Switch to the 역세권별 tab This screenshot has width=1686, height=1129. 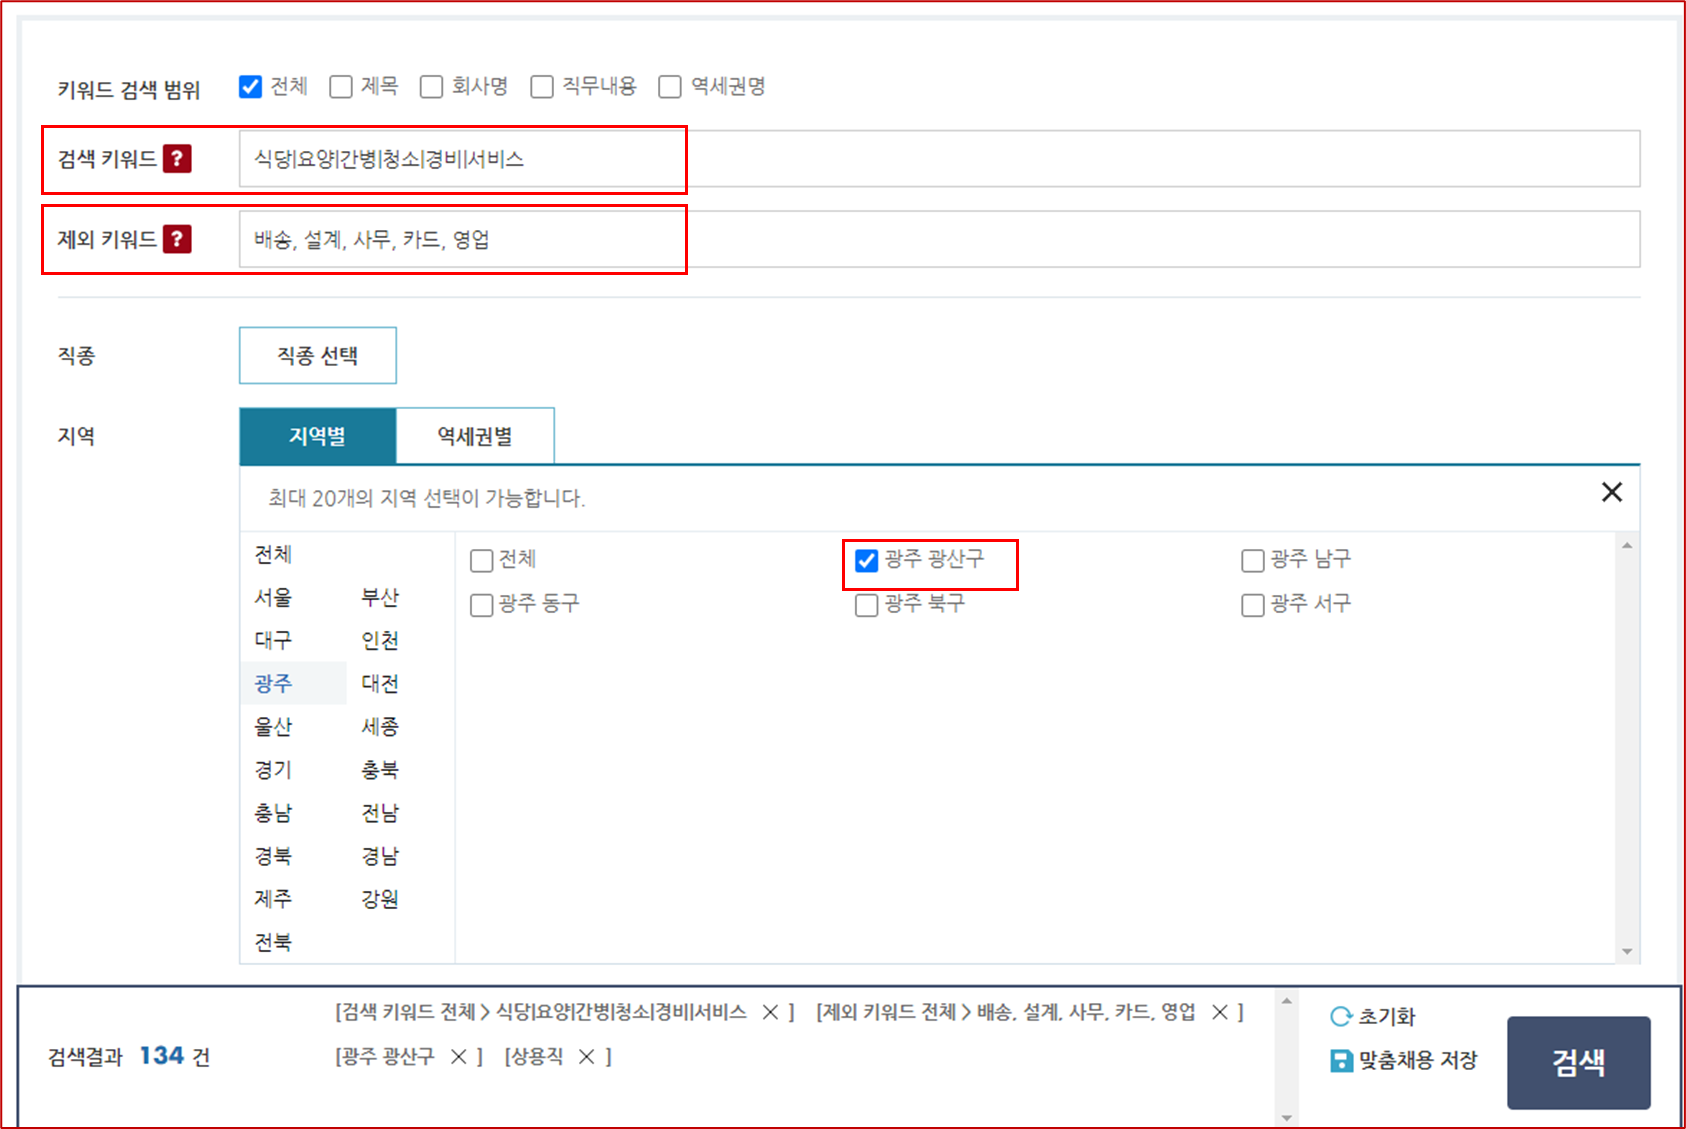pyautogui.click(x=475, y=436)
